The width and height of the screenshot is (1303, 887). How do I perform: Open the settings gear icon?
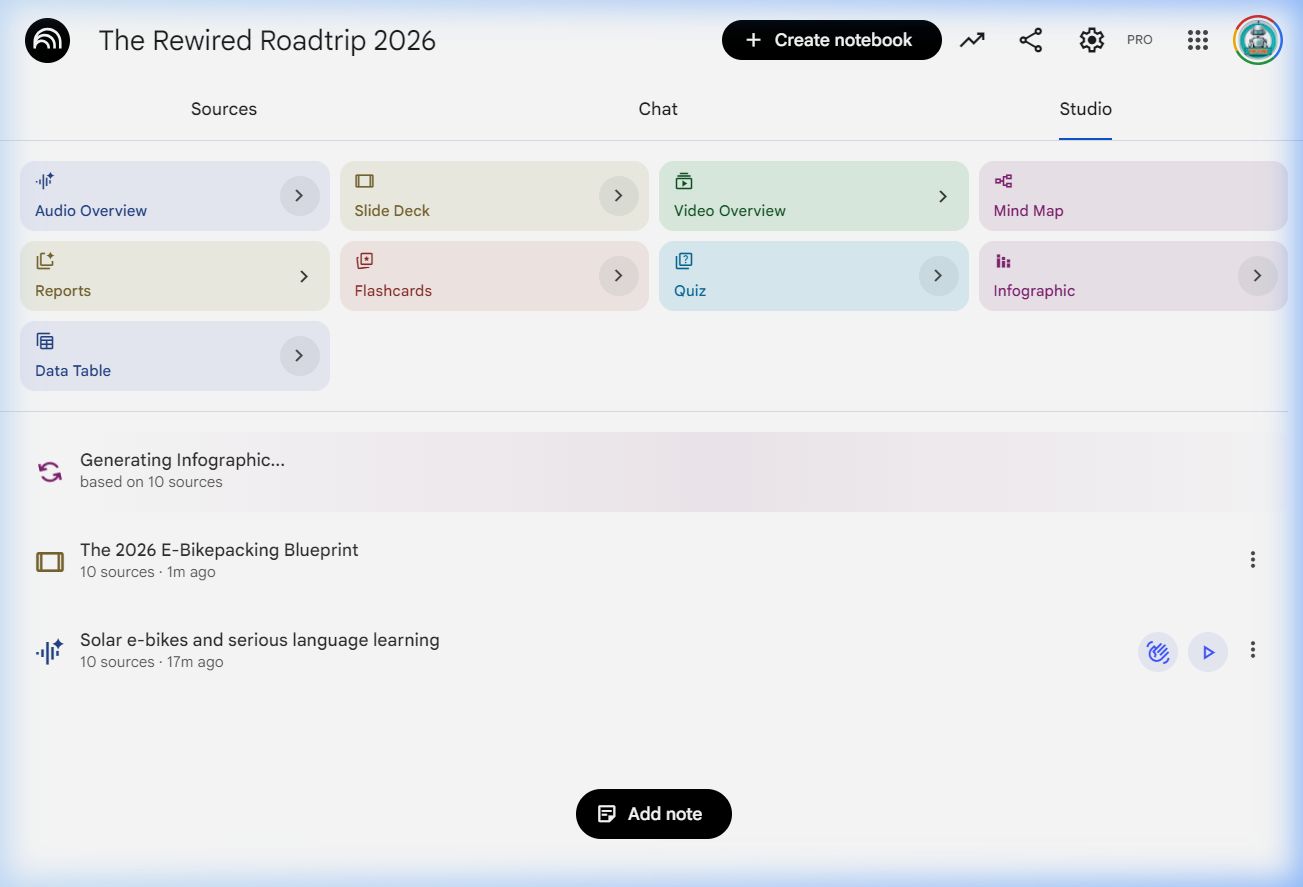tap(1091, 40)
